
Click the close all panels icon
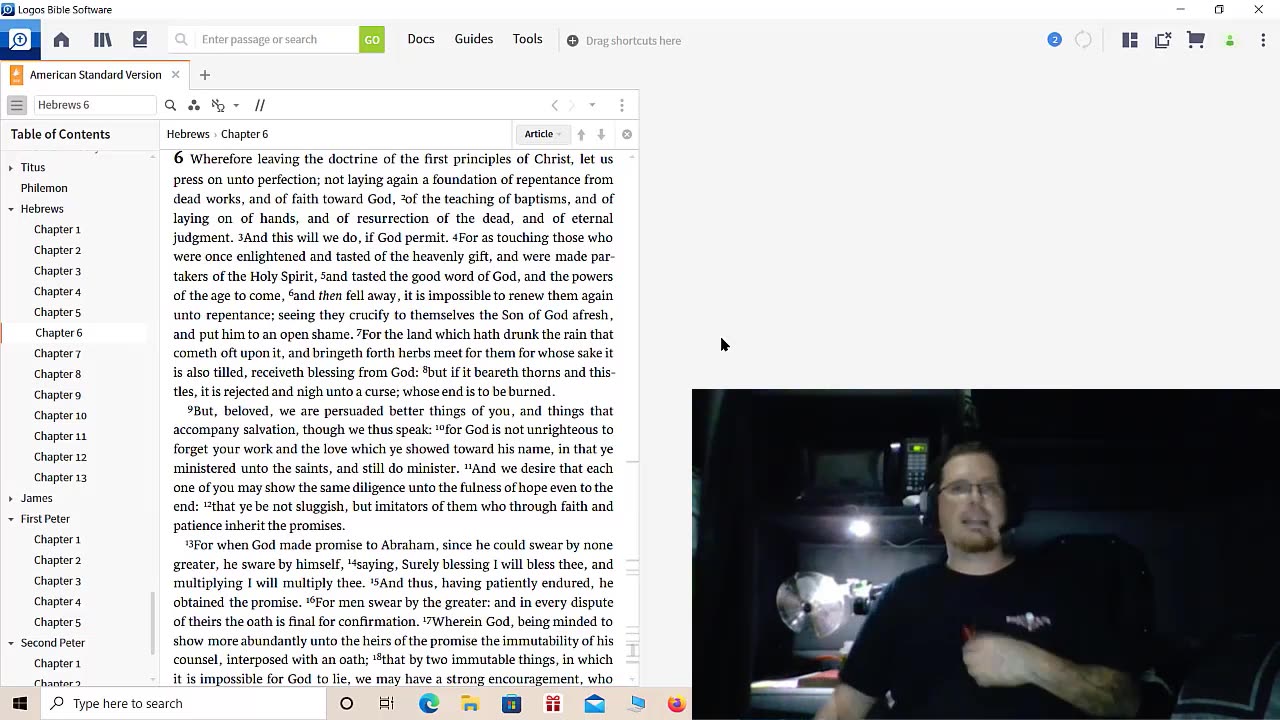tap(1163, 40)
